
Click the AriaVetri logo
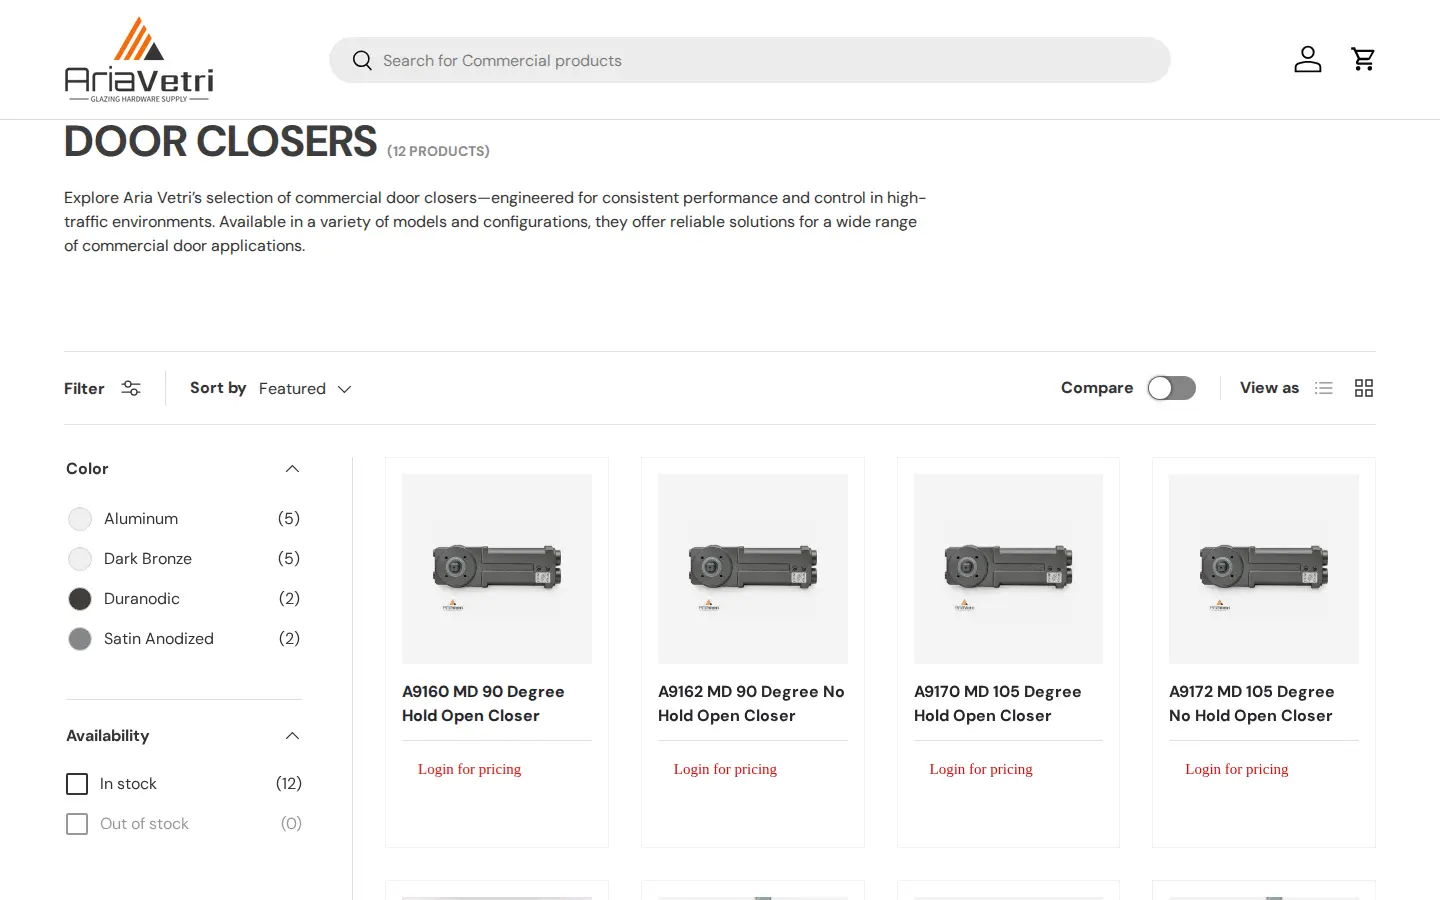click(139, 60)
